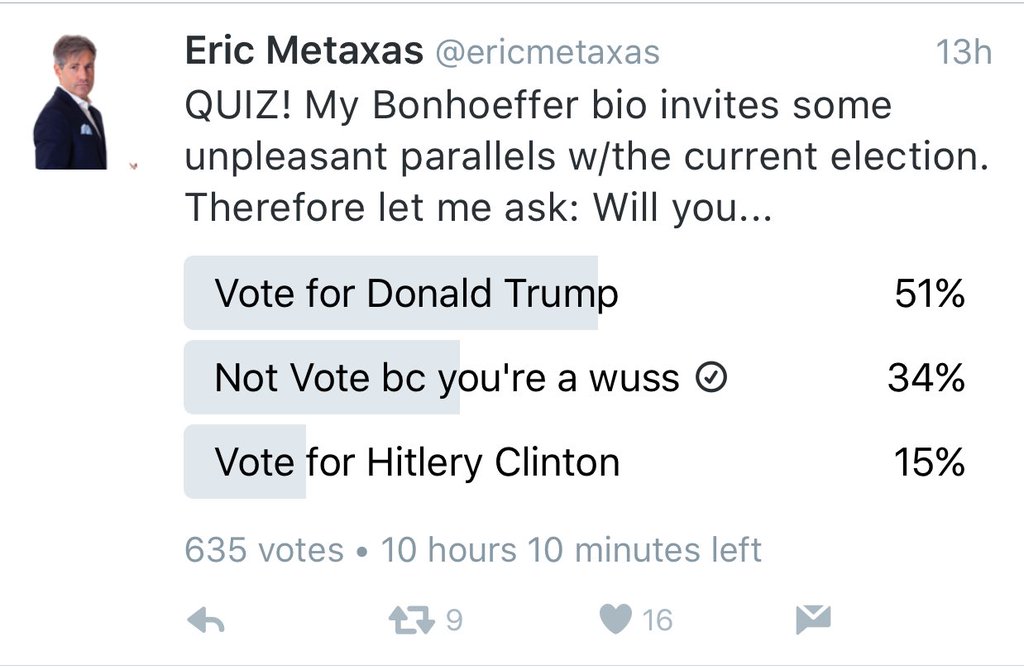Retweet using the retweet arrows icon
1024x670 pixels.
[411, 620]
